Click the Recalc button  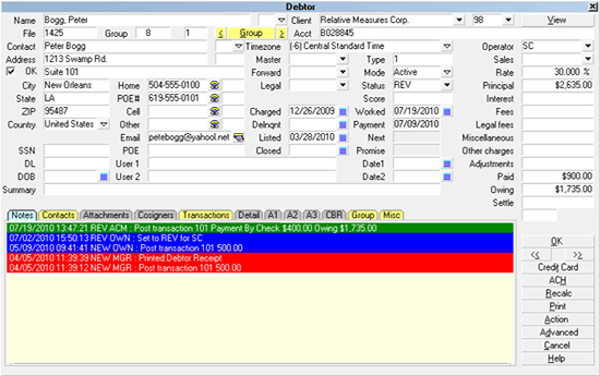[558, 293]
